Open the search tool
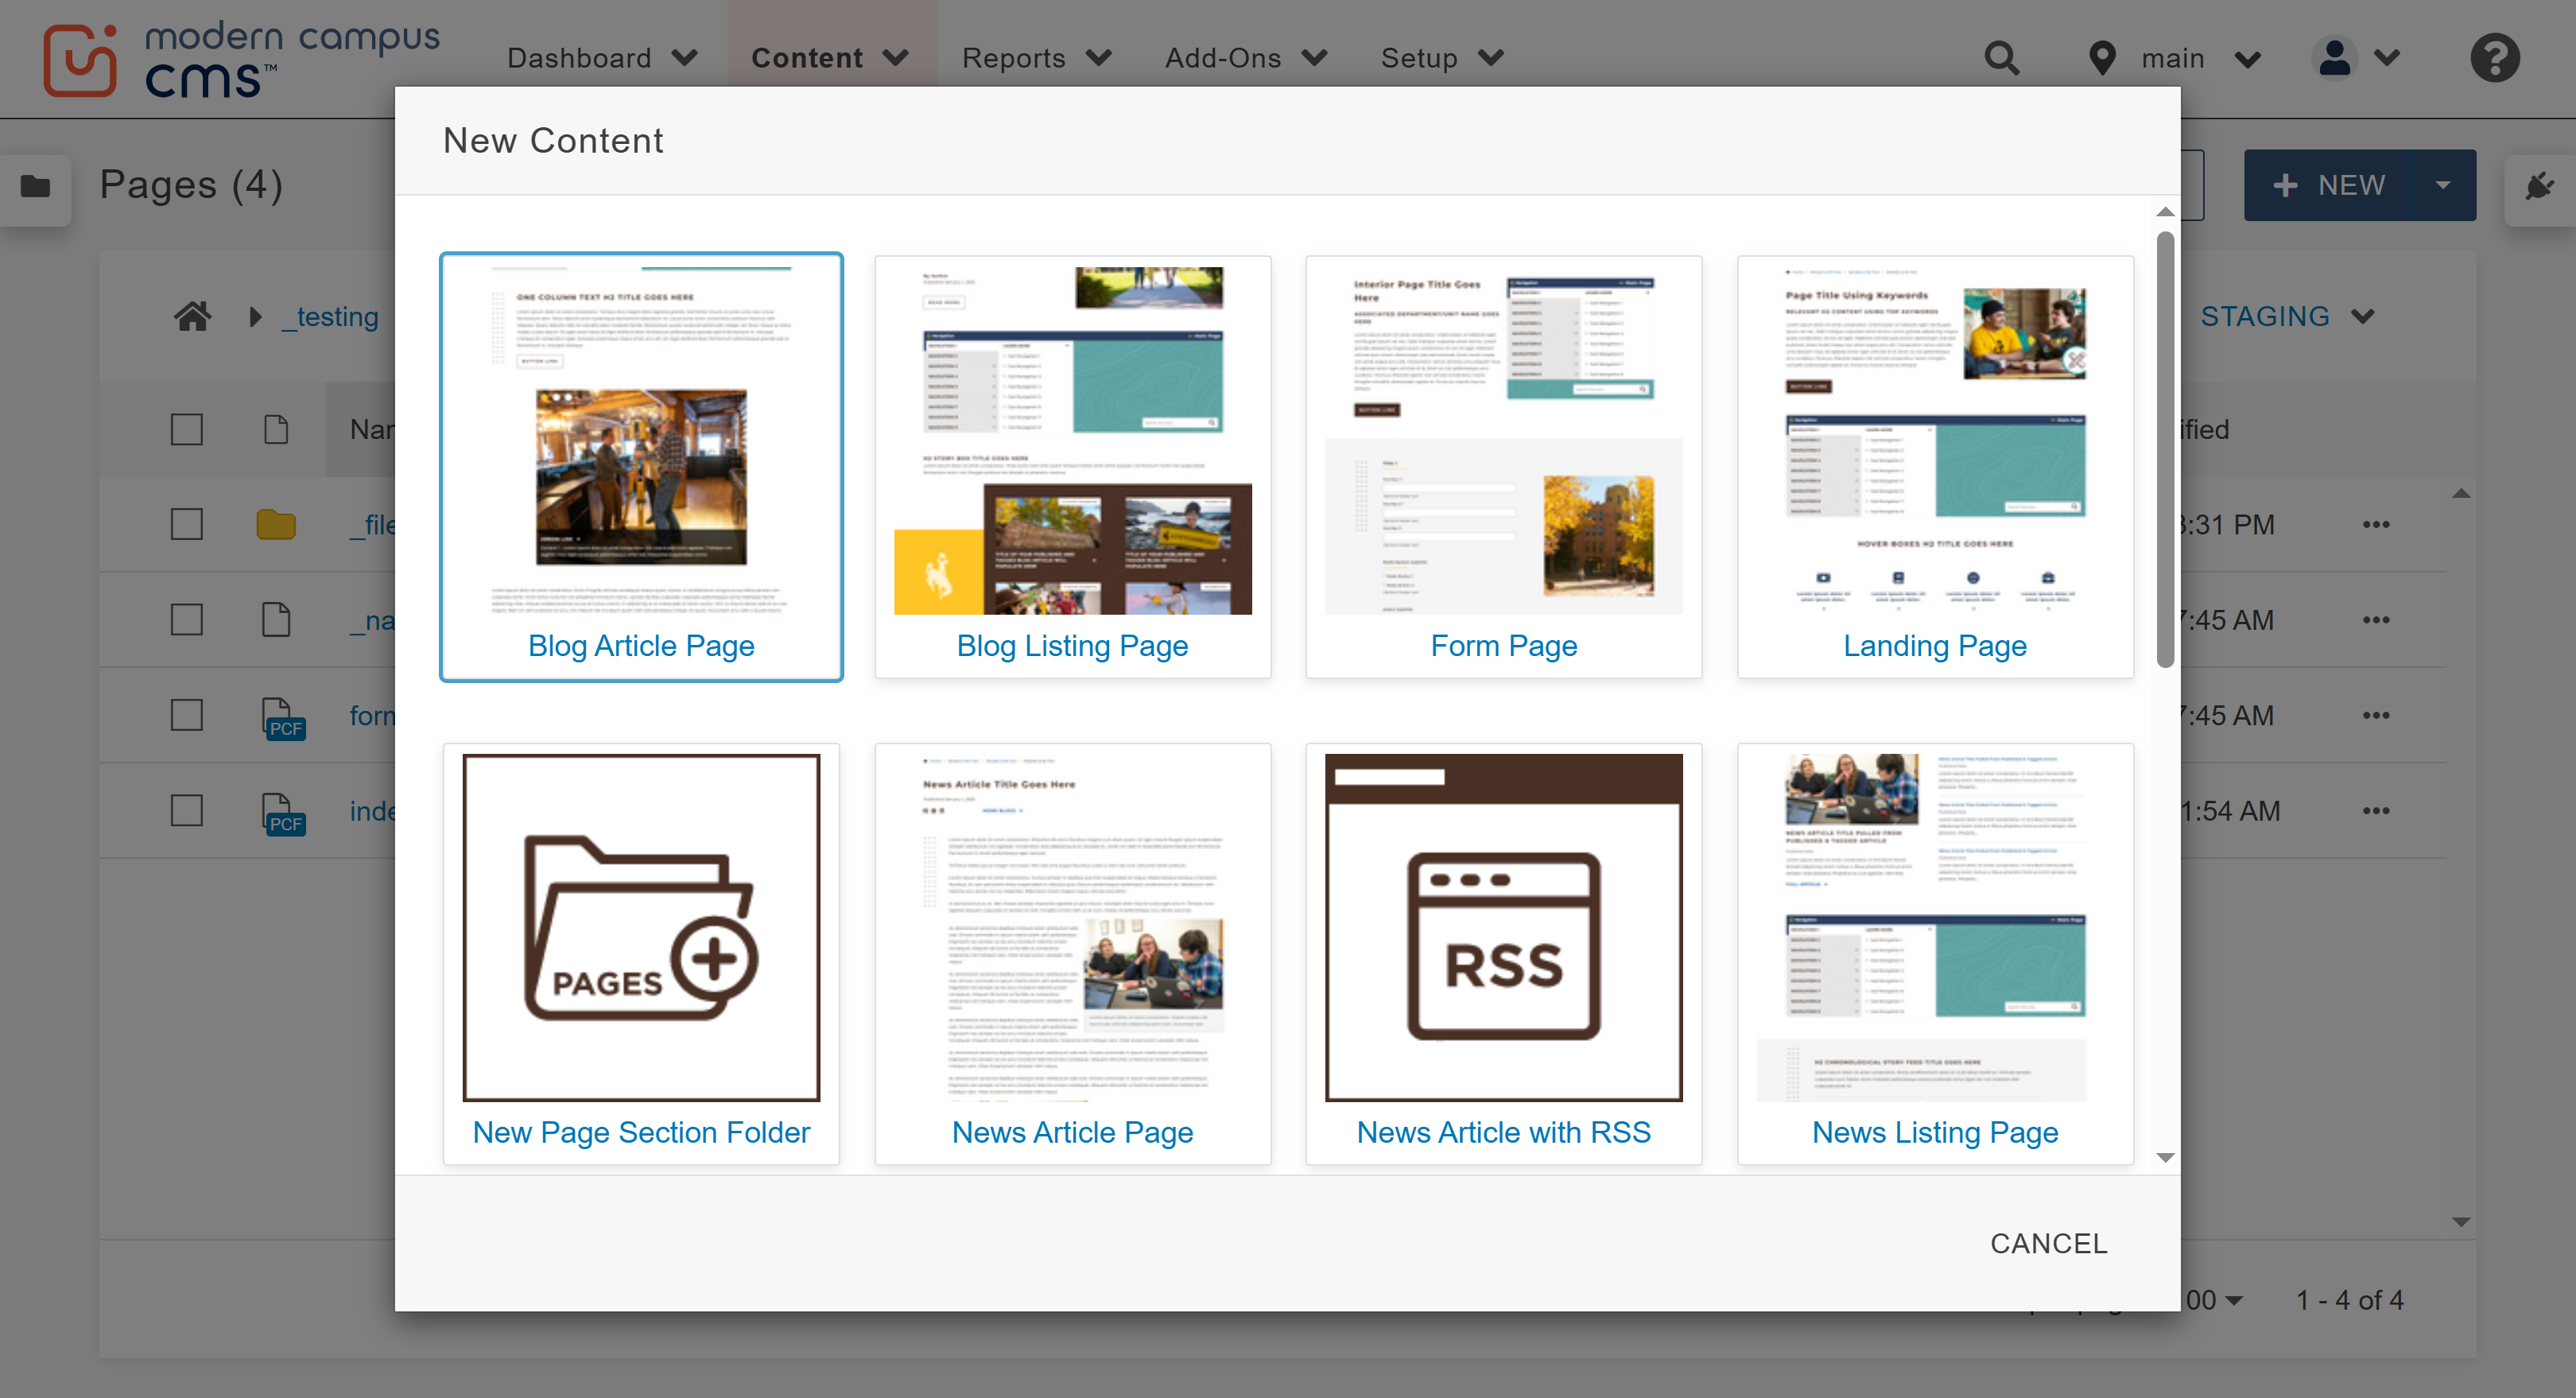The height and width of the screenshot is (1398, 2576). [x=2003, y=58]
